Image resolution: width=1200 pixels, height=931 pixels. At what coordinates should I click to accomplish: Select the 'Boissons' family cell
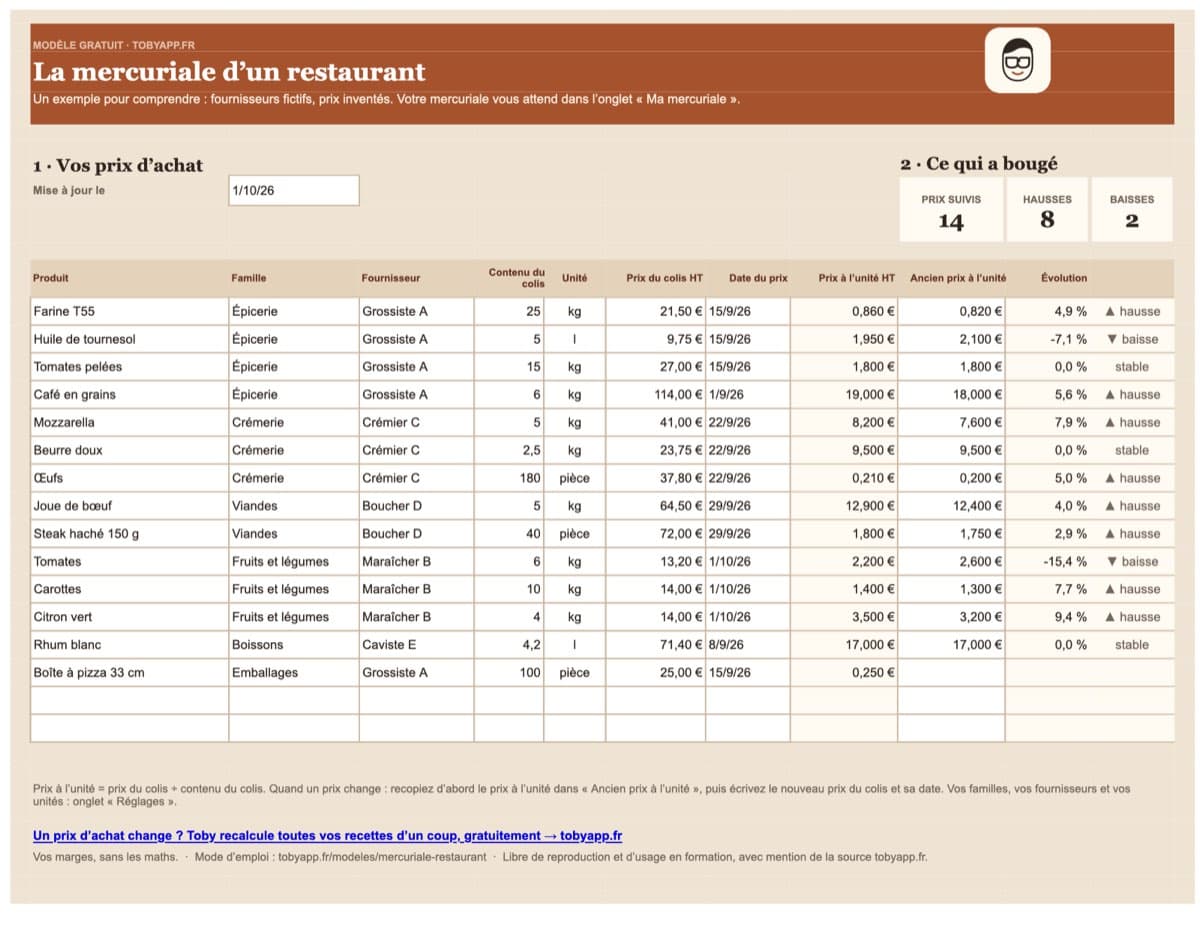pyautogui.click(x=294, y=645)
